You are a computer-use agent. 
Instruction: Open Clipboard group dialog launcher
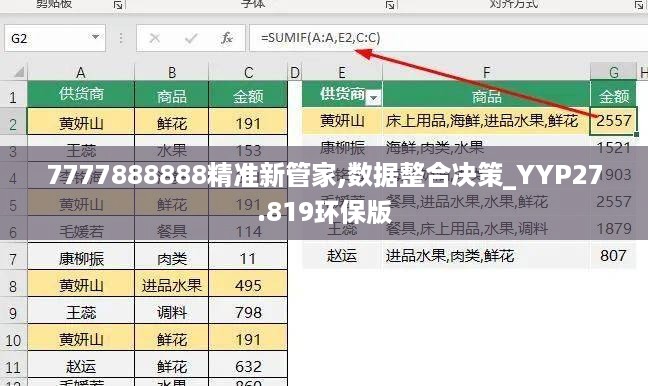[x=118, y=5]
